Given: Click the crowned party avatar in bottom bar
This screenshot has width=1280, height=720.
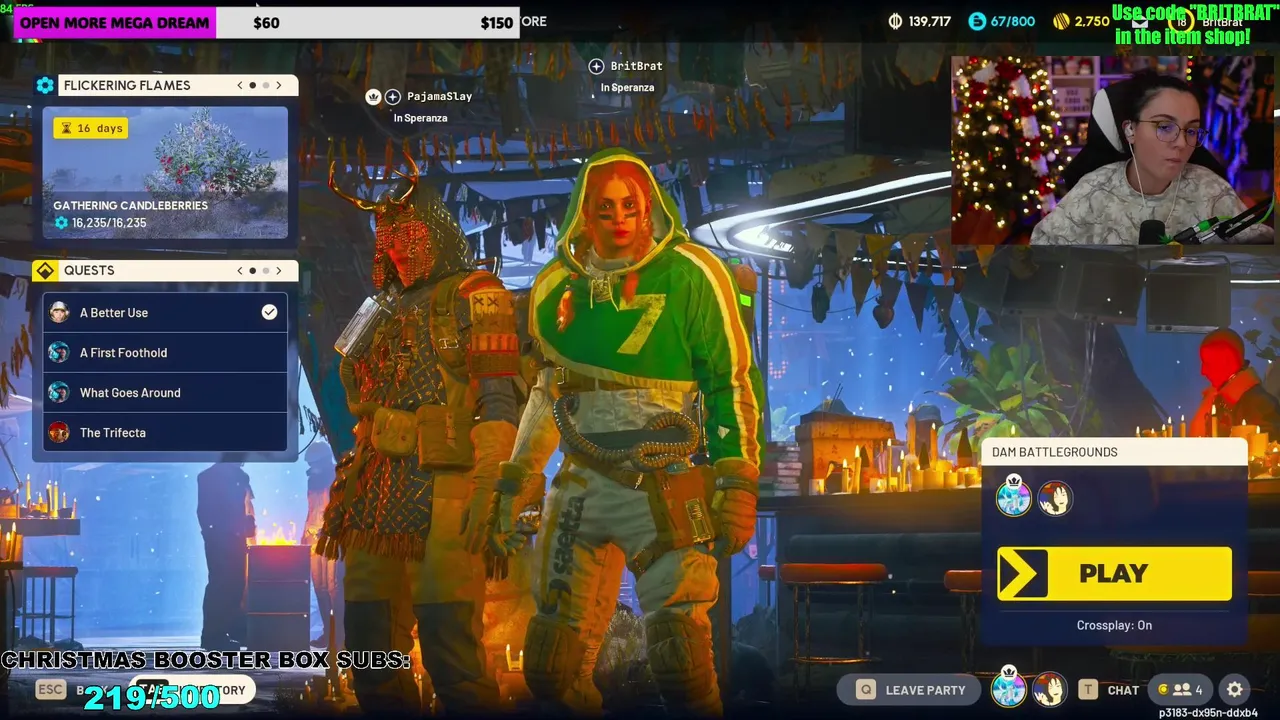Looking at the screenshot, I should (1008, 688).
